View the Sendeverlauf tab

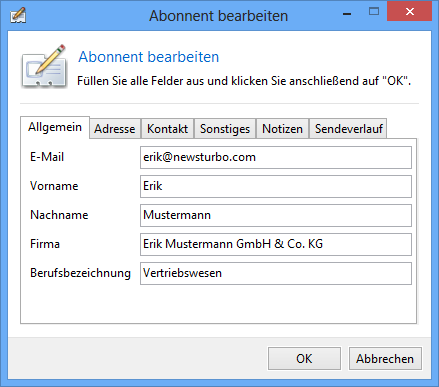(x=348, y=129)
